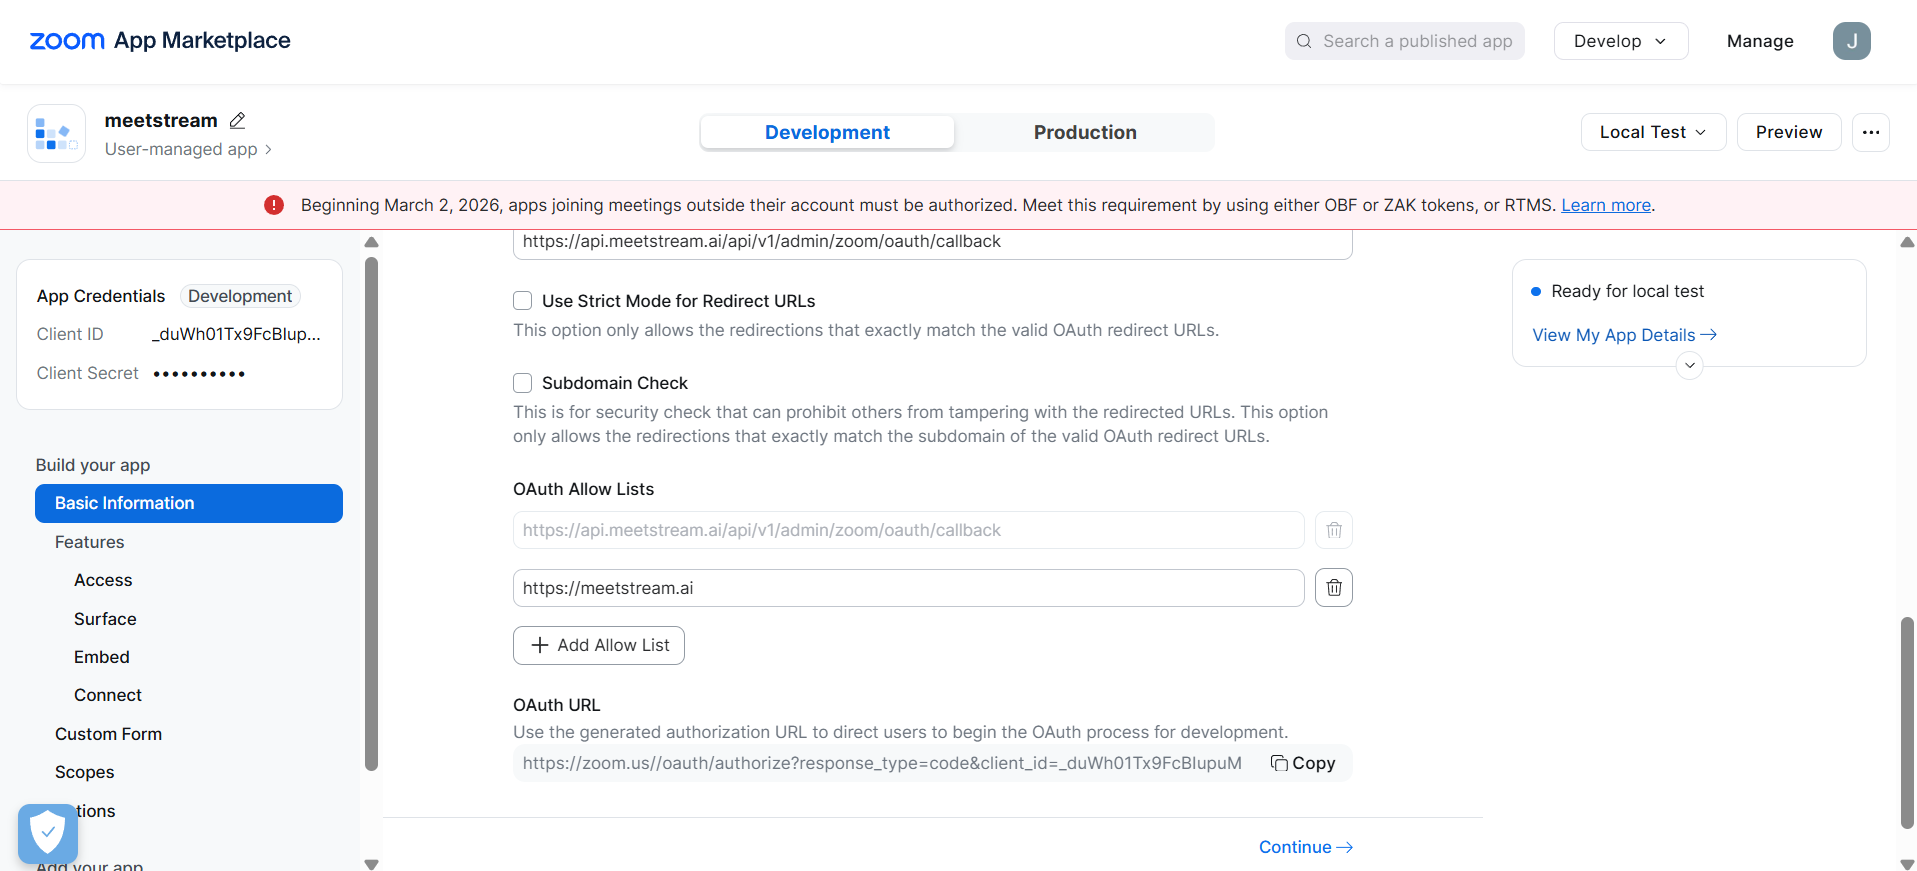Expand User-managed app chevron
The width and height of the screenshot is (1917, 871).
[x=268, y=149]
